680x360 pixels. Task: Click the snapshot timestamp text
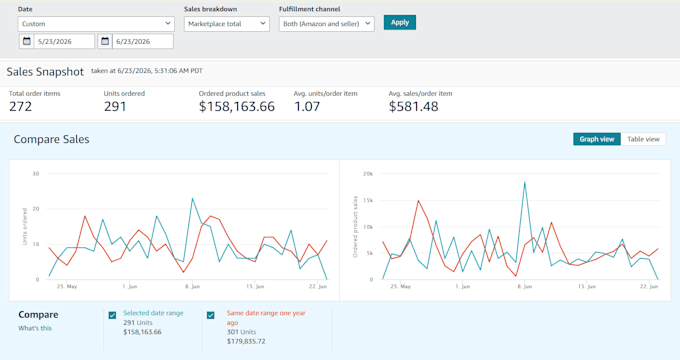[x=147, y=71]
